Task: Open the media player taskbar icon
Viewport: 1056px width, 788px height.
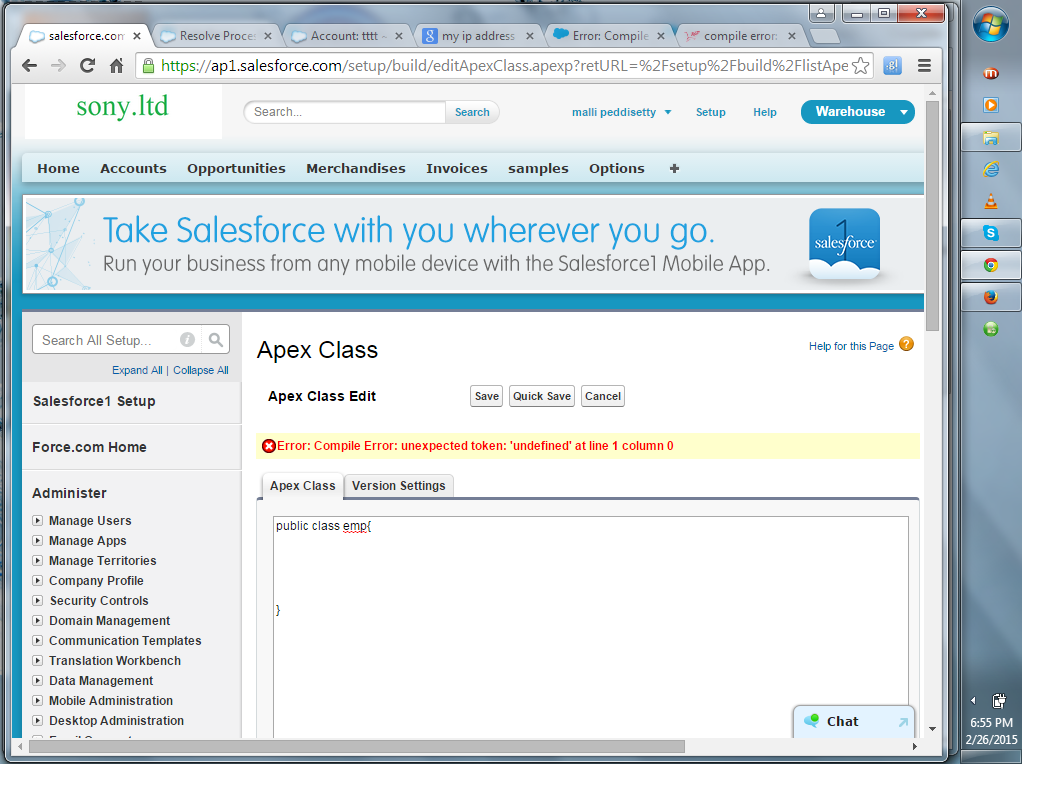Action: tap(991, 104)
